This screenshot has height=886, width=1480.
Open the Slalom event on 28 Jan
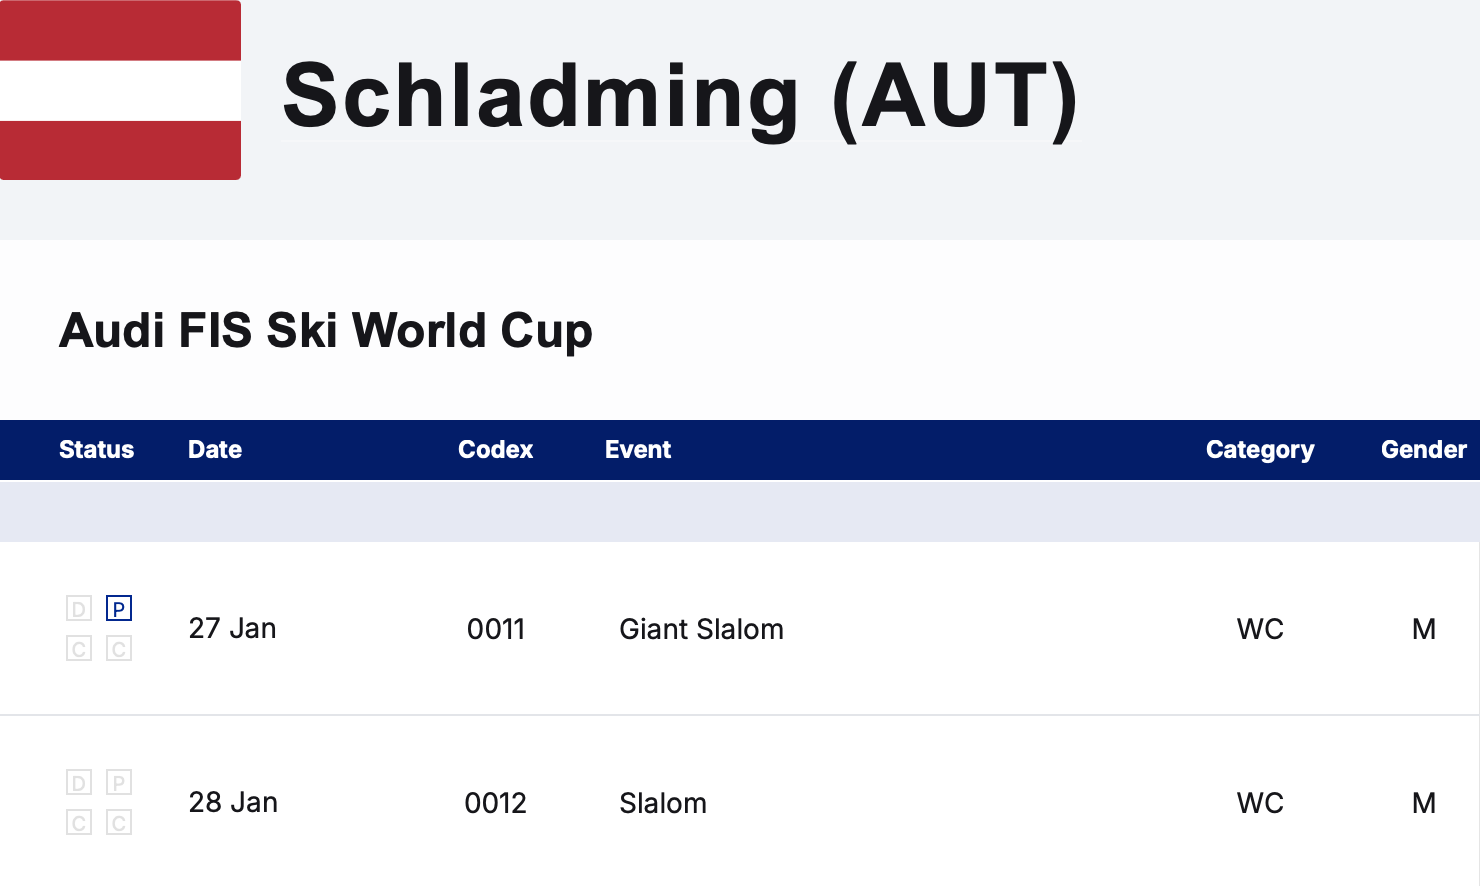tap(663, 803)
